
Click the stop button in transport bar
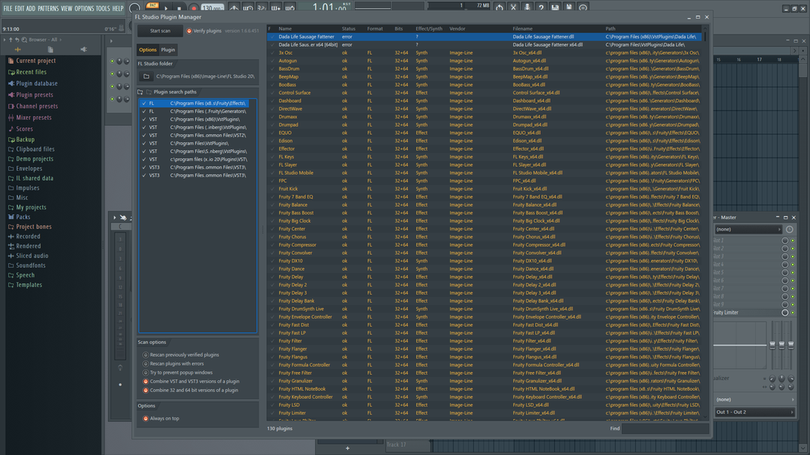pos(179,8)
